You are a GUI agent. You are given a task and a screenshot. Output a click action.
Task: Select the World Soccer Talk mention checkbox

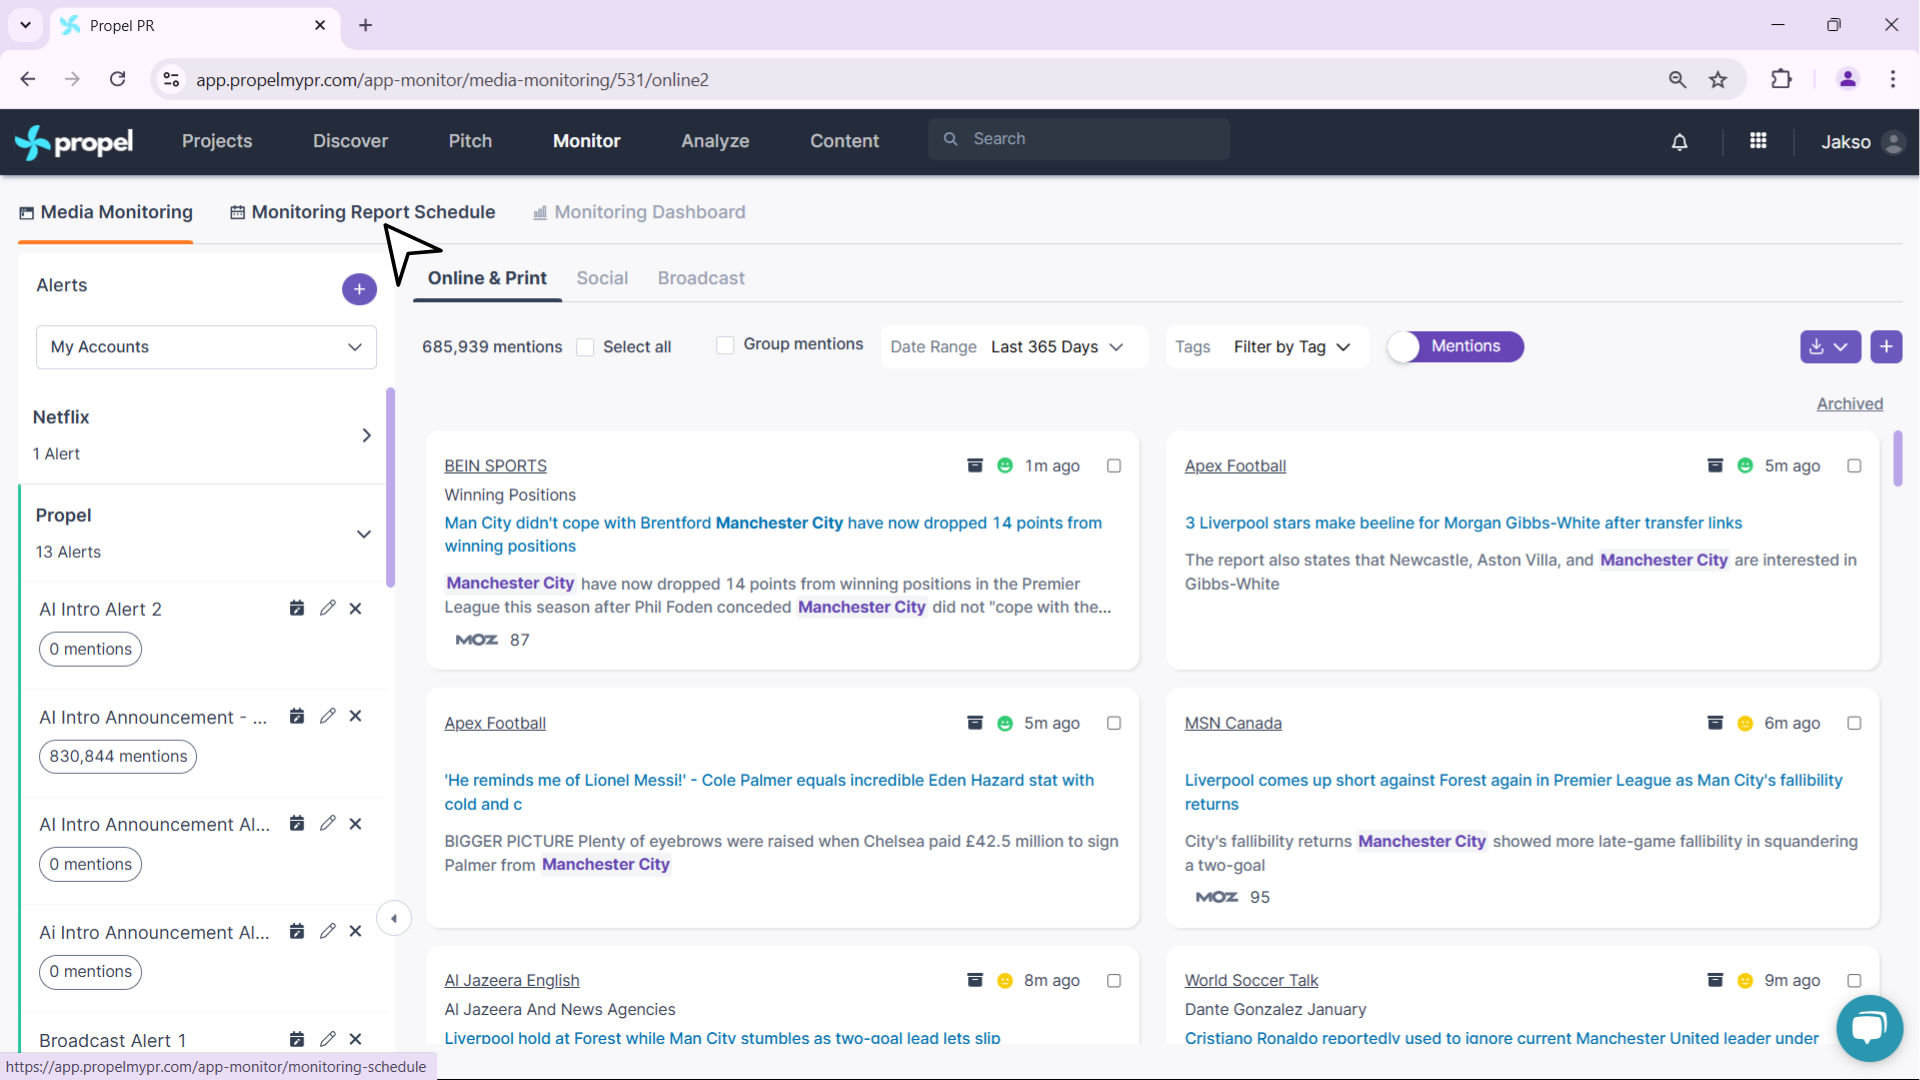(1854, 981)
